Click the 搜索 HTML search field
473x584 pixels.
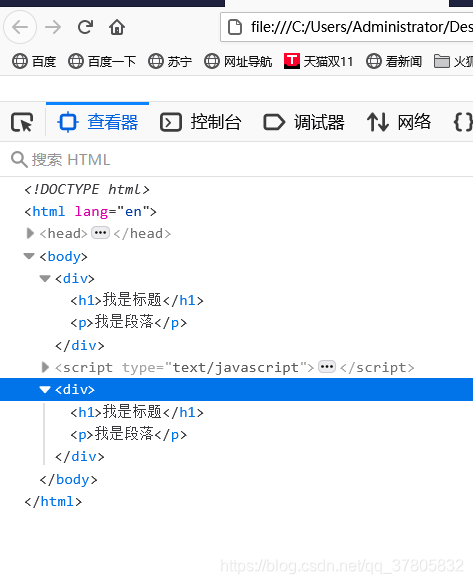pyautogui.click(x=236, y=159)
